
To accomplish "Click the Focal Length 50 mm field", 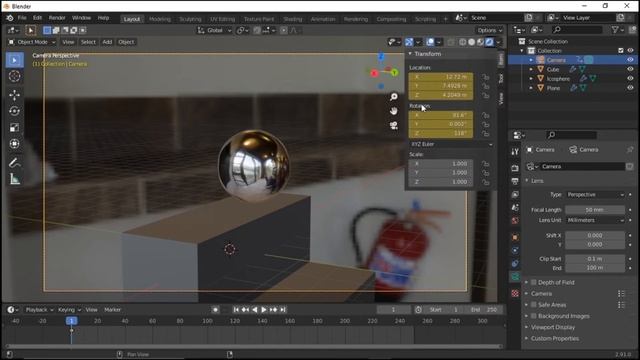I will pos(595,210).
